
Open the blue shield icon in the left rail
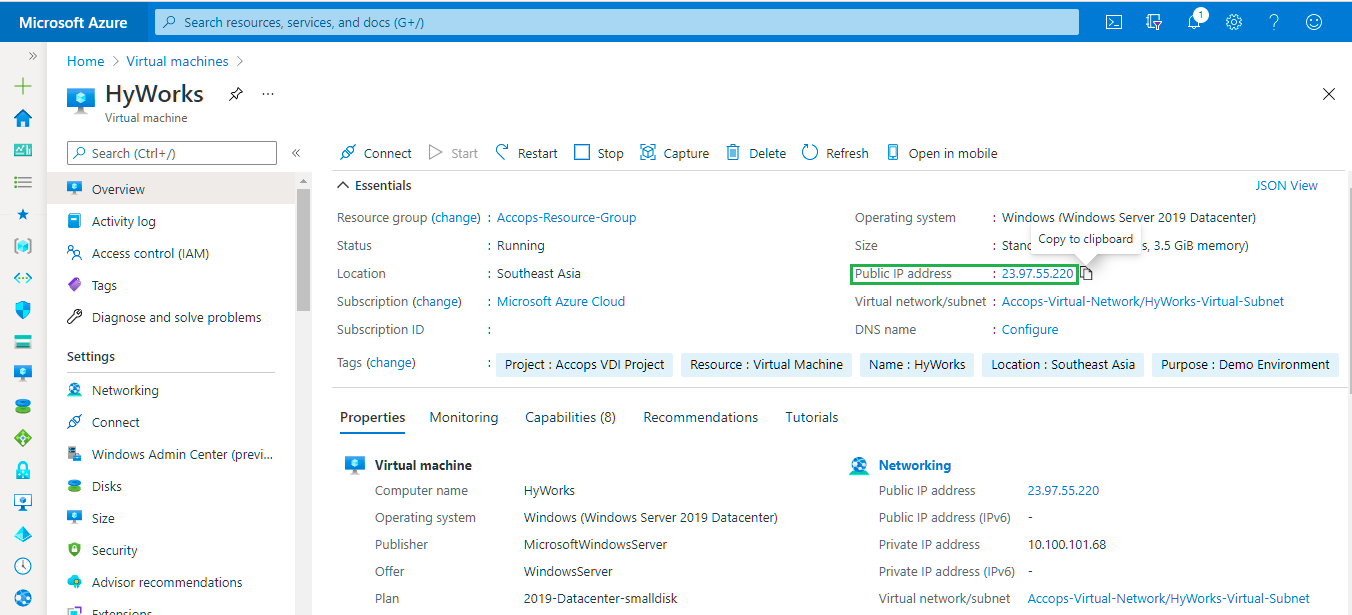pos(23,310)
